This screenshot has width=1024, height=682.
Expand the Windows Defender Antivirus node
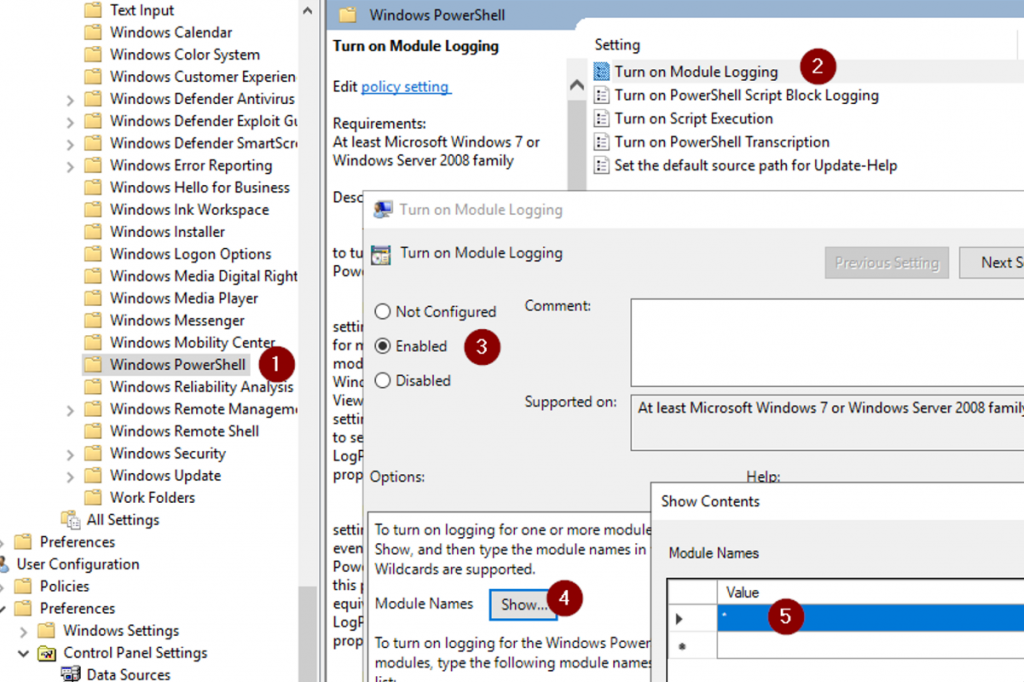71,100
